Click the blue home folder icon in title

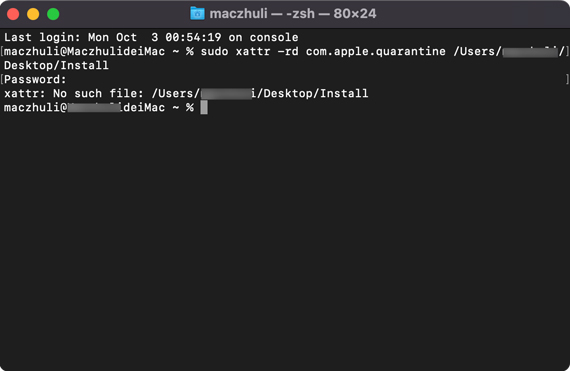[x=197, y=14]
